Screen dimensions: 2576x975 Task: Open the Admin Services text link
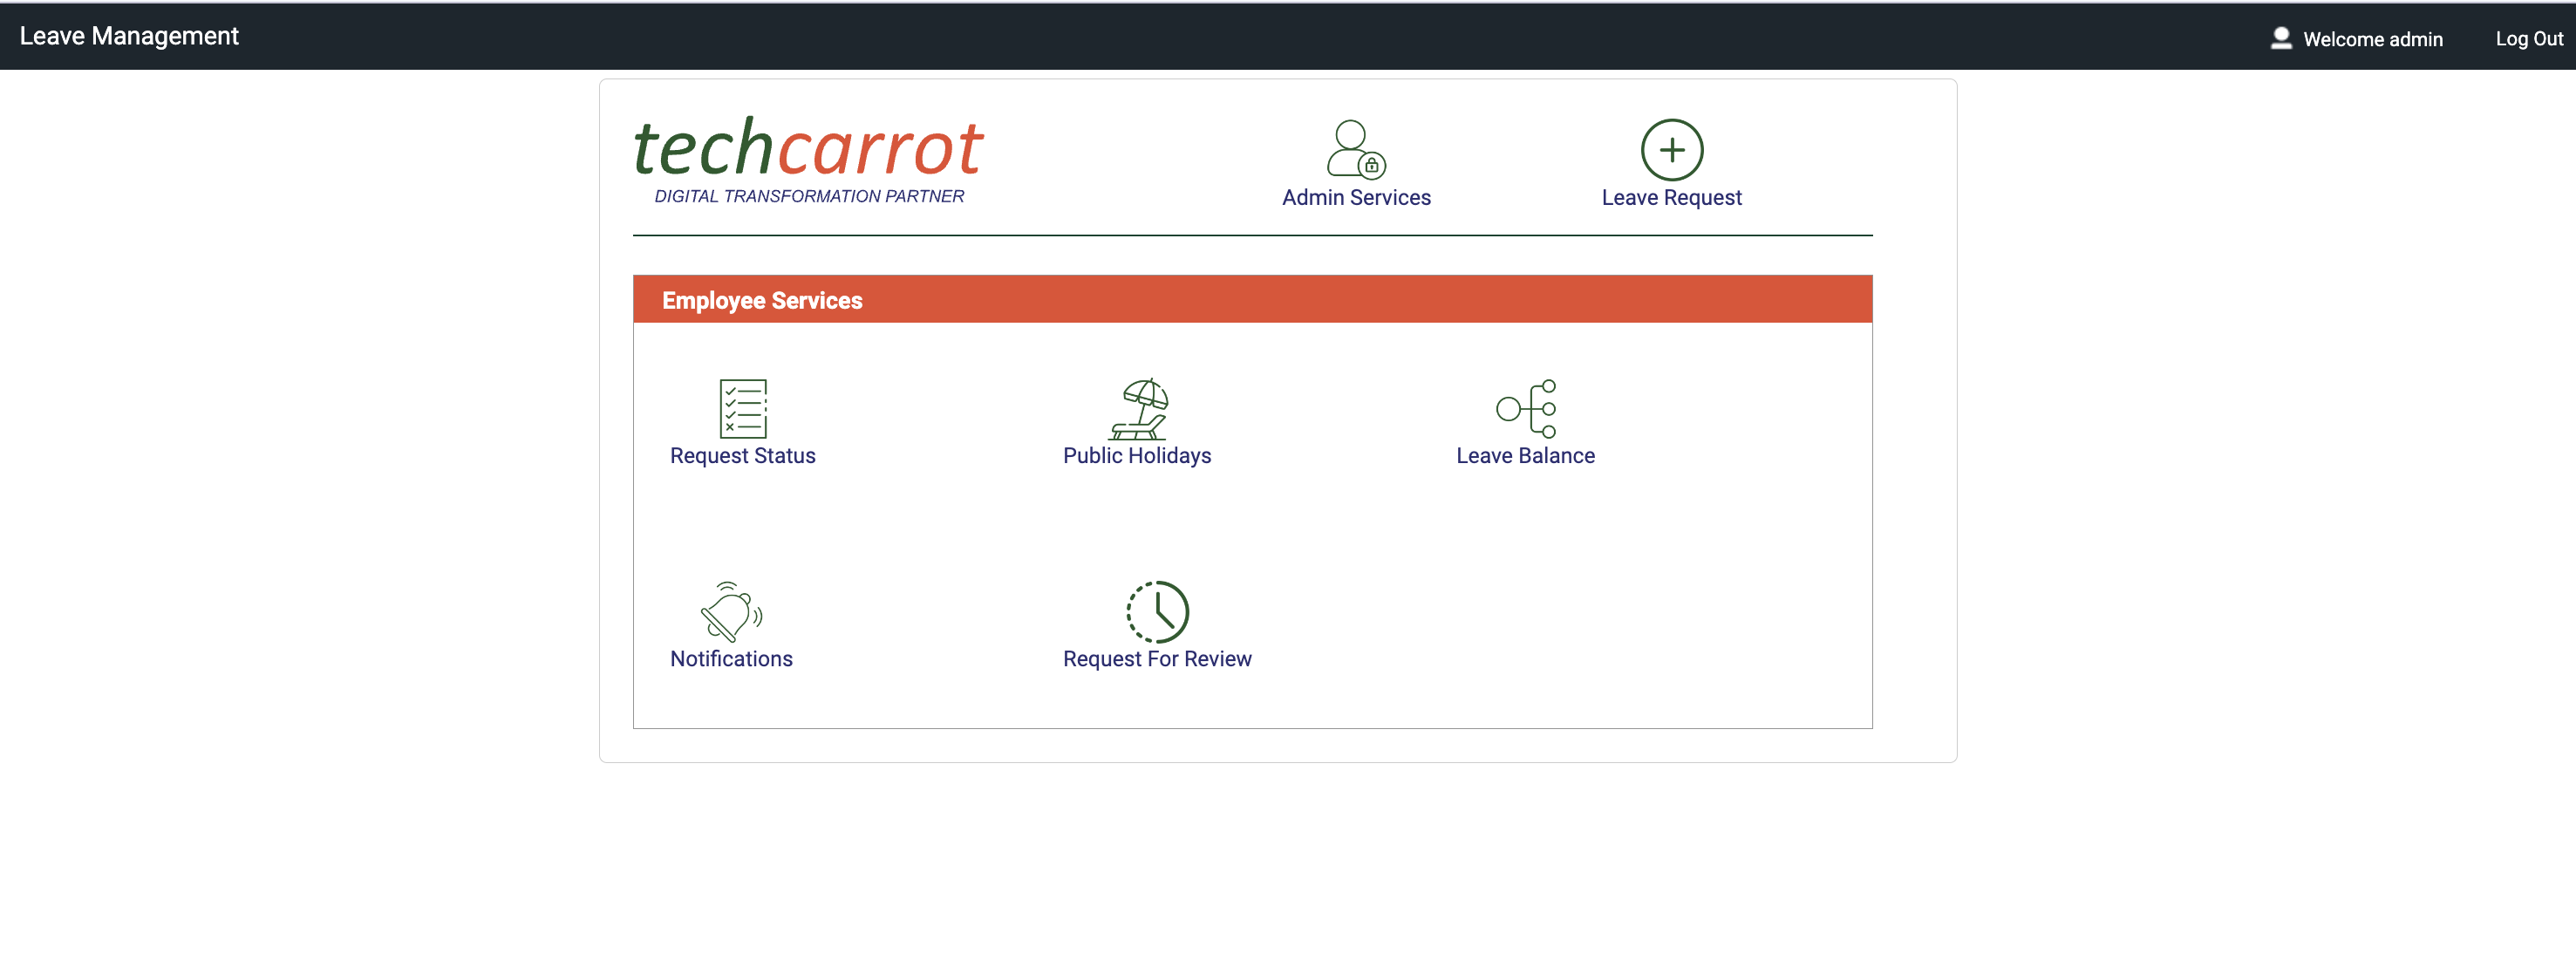(x=1356, y=198)
